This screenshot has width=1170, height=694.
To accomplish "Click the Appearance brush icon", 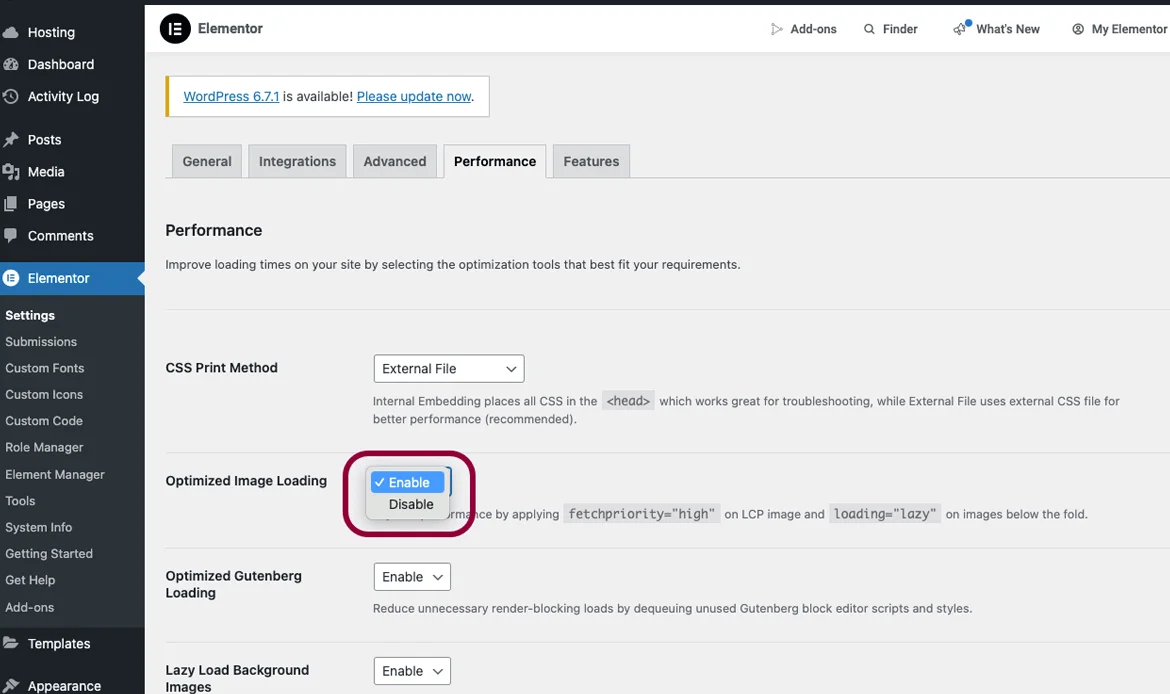I will [x=10, y=685].
